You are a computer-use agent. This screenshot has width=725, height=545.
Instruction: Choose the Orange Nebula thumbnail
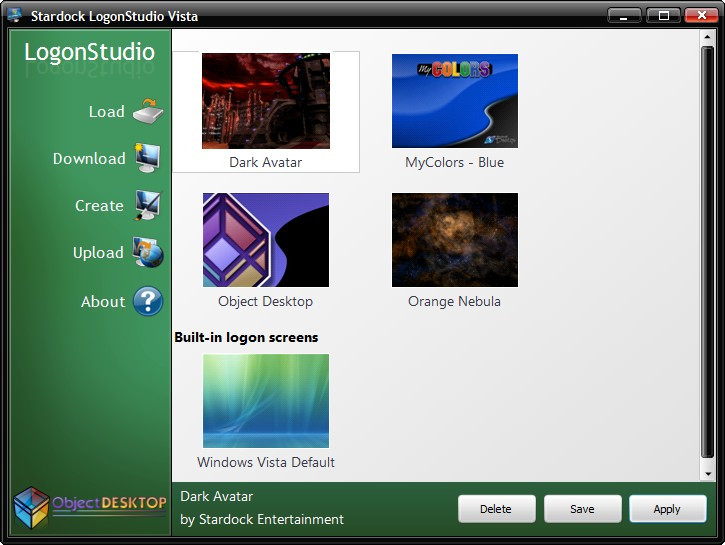click(455, 240)
